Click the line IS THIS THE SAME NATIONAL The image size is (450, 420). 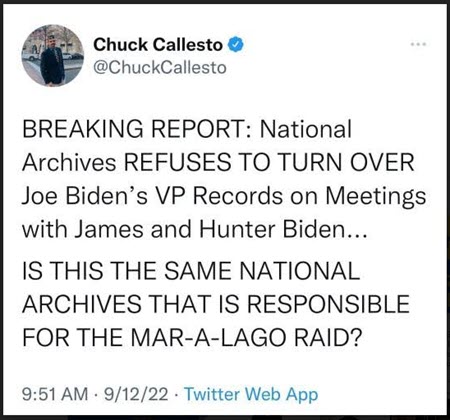(x=191, y=270)
